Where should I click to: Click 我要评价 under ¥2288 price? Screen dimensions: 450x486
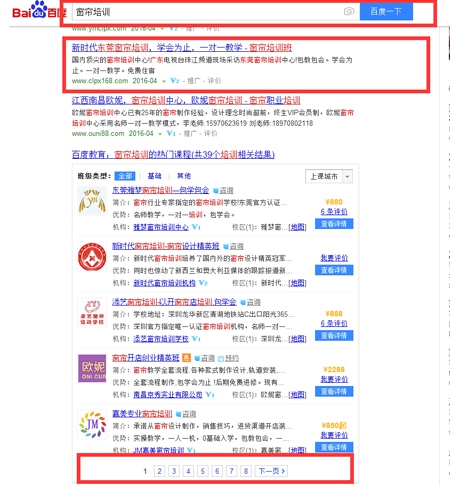pos(334,379)
